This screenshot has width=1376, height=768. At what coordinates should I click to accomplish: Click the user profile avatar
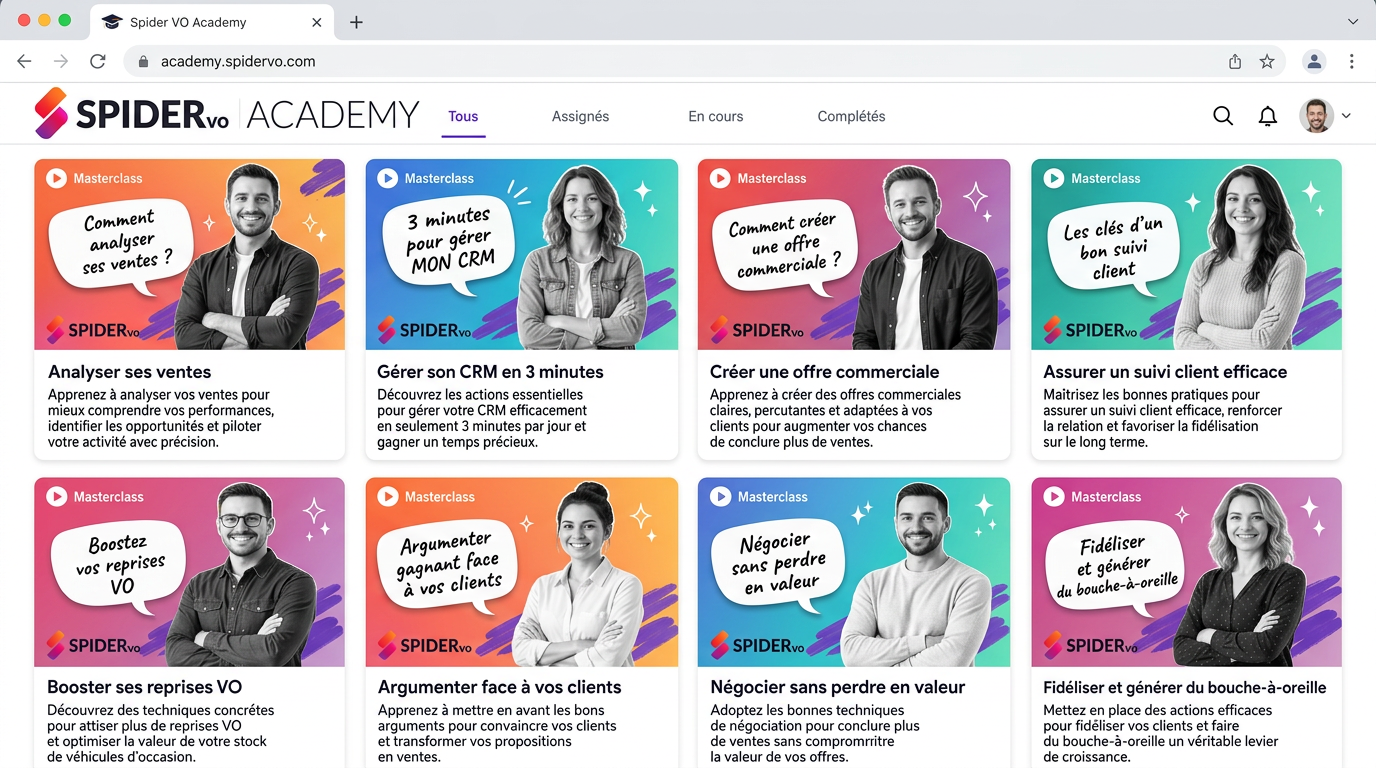coord(1316,116)
